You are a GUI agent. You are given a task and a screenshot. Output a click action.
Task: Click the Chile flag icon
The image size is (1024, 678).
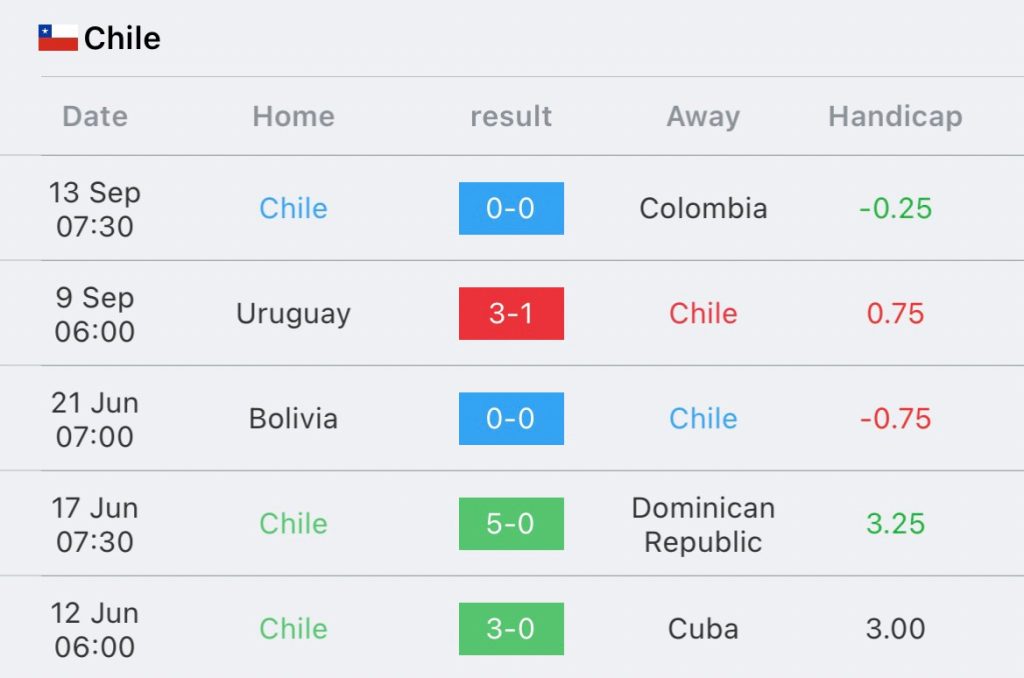pyautogui.click(x=57, y=38)
